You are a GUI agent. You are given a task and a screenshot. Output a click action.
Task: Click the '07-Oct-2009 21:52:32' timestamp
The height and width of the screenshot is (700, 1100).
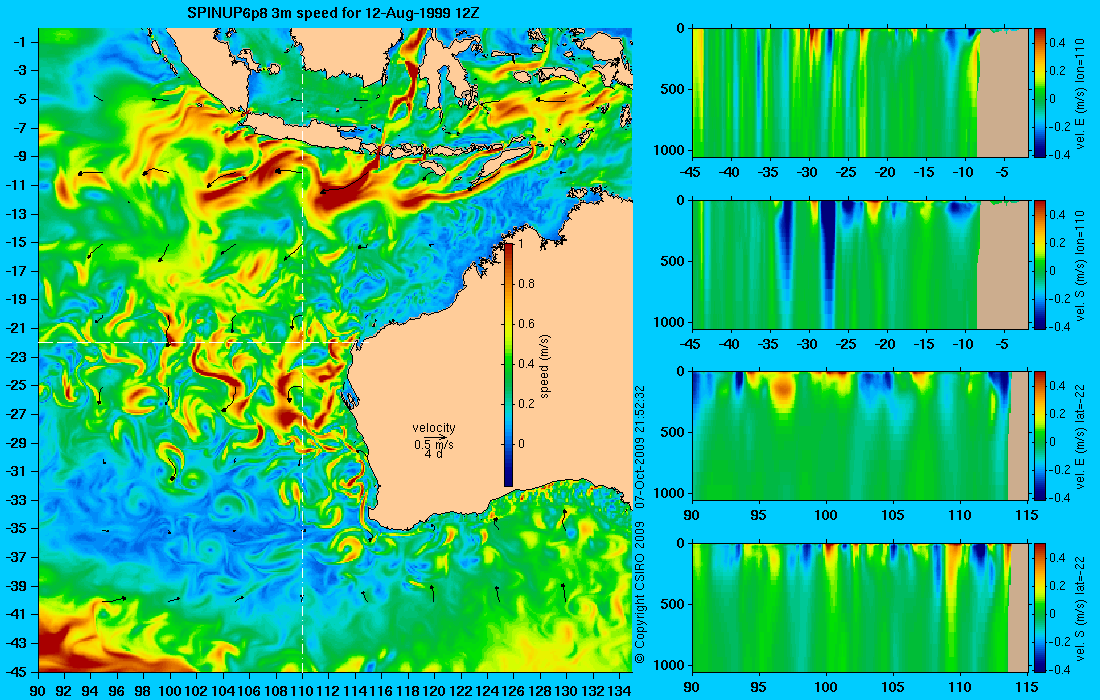tap(639, 447)
